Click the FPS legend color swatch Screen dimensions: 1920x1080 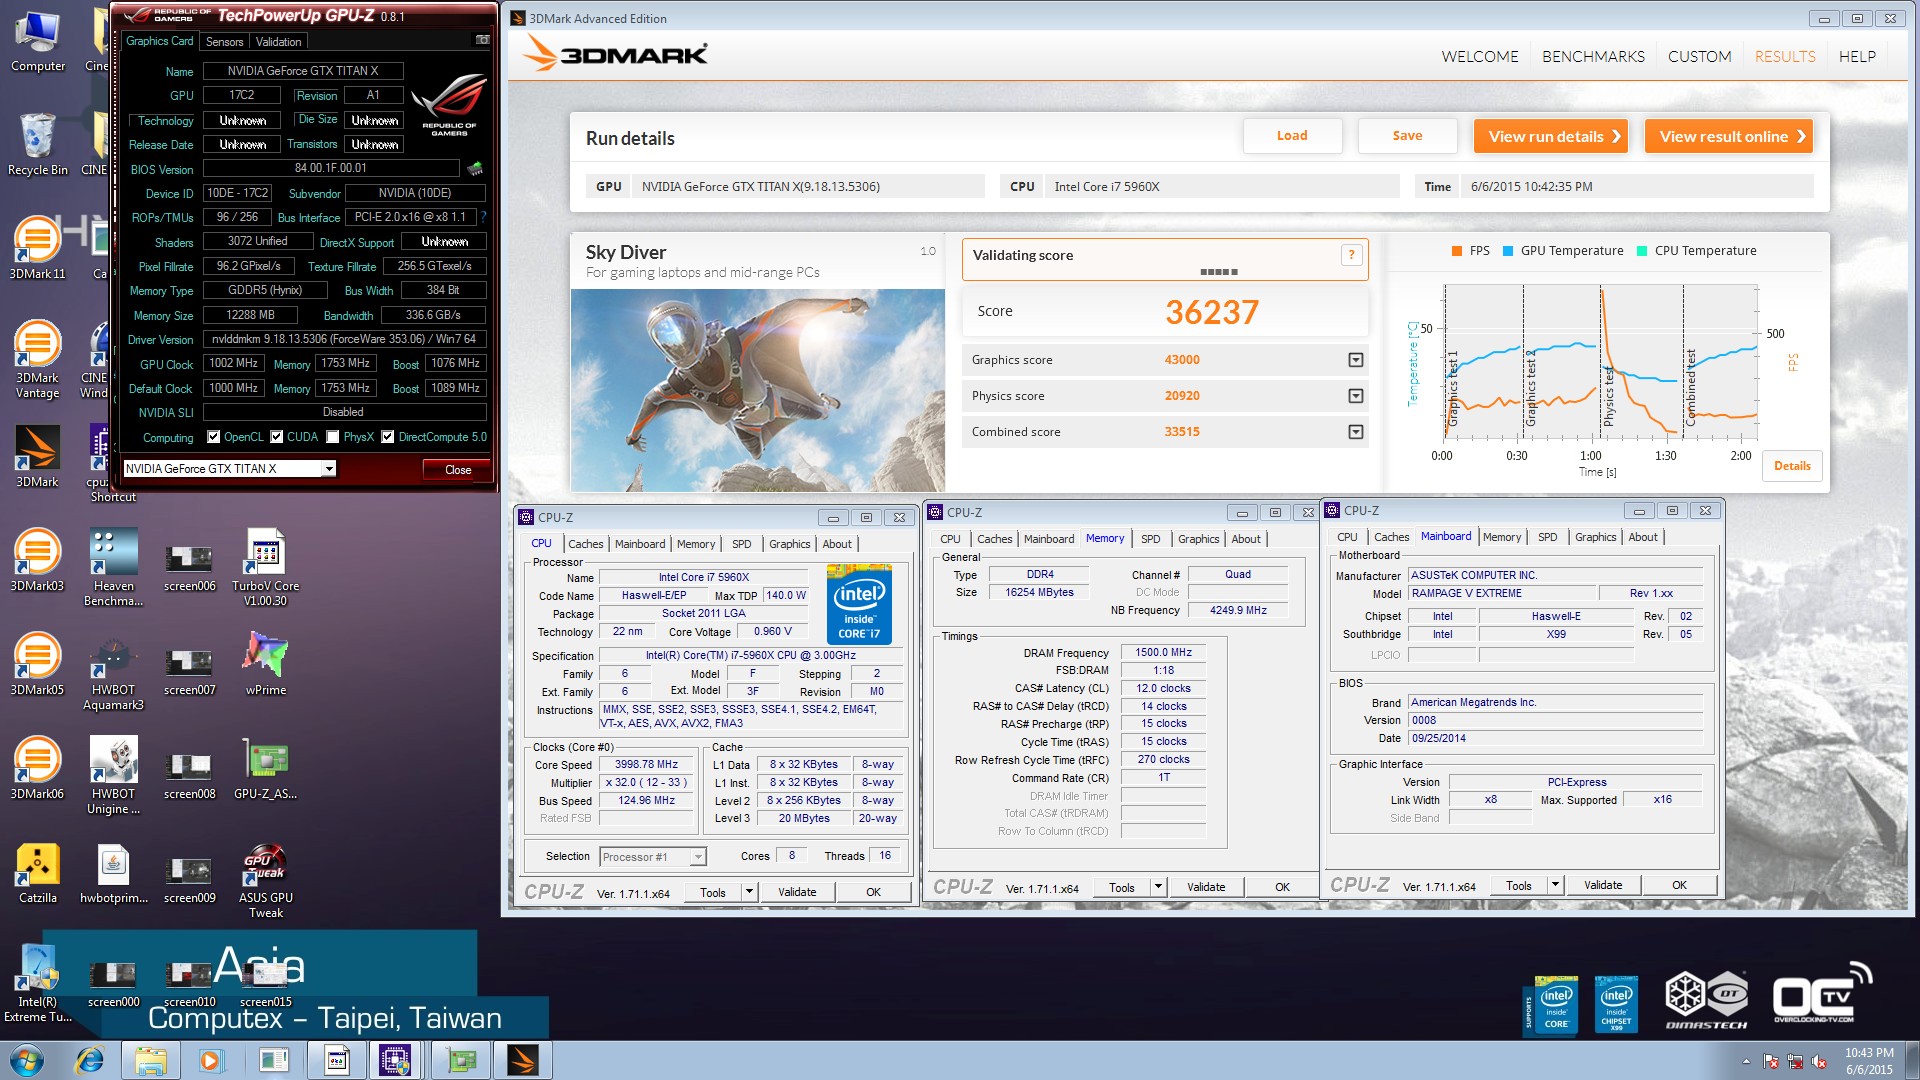point(1457,251)
